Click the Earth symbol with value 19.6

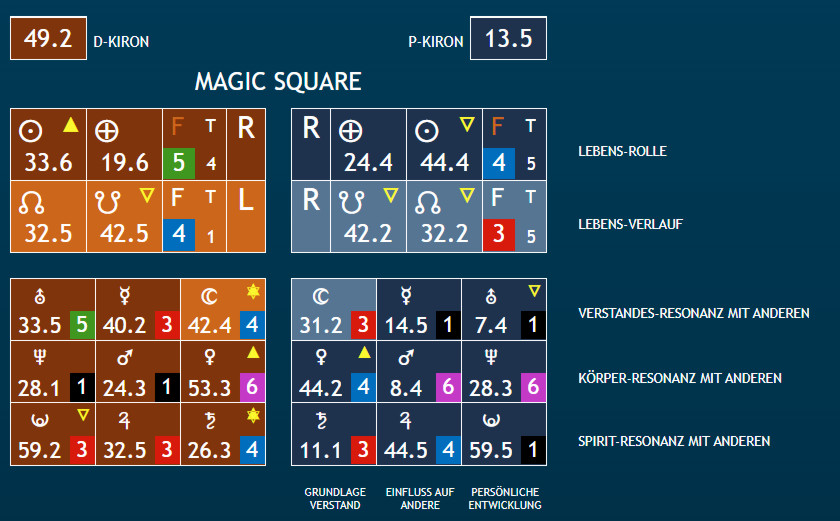coord(107,131)
